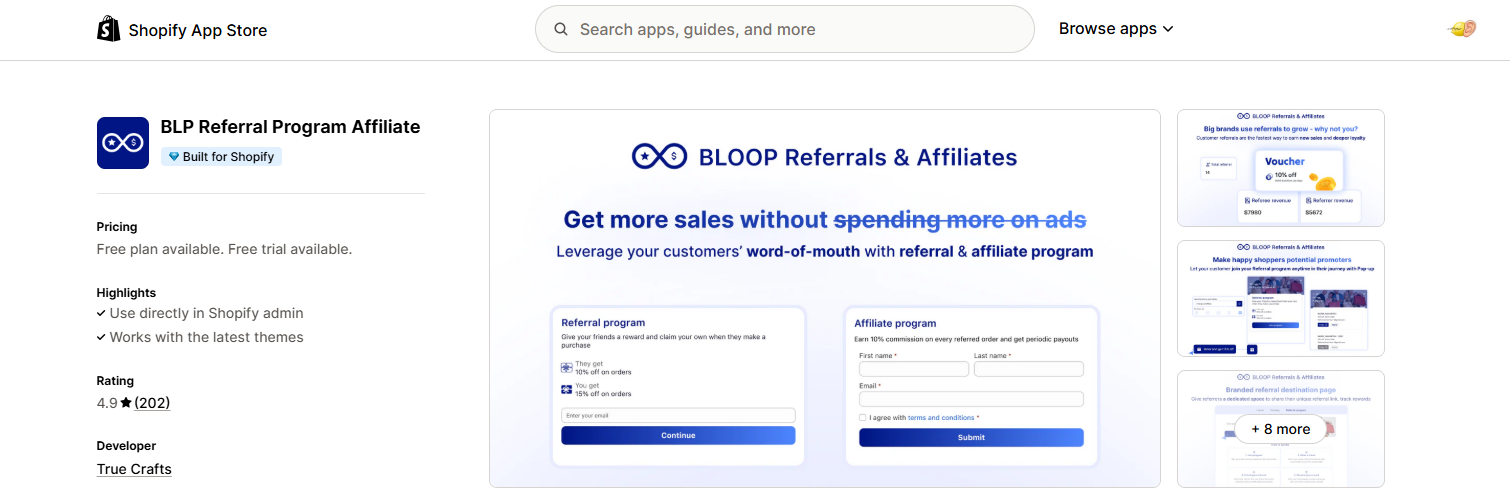Click the BLP Referral app icon
Image resolution: width=1510 pixels, height=496 pixels.
(x=123, y=143)
